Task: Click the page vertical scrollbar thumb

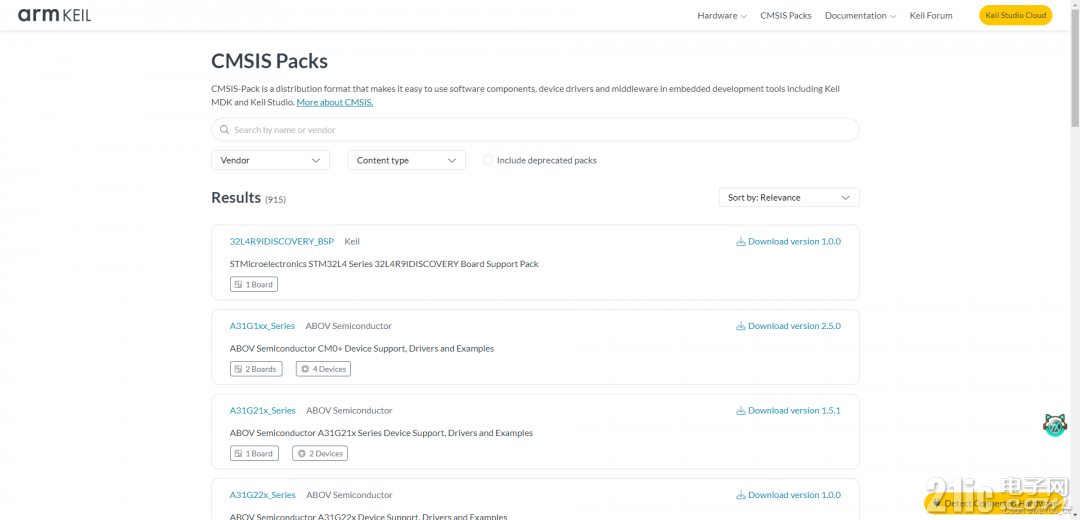Action: (x=1075, y=67)
